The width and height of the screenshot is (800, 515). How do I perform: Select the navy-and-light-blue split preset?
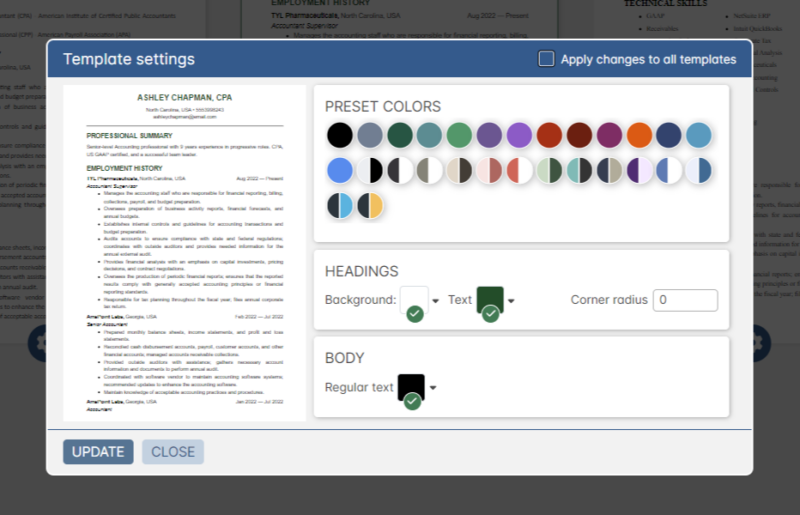pyautogui.click(x=340, y=205)
